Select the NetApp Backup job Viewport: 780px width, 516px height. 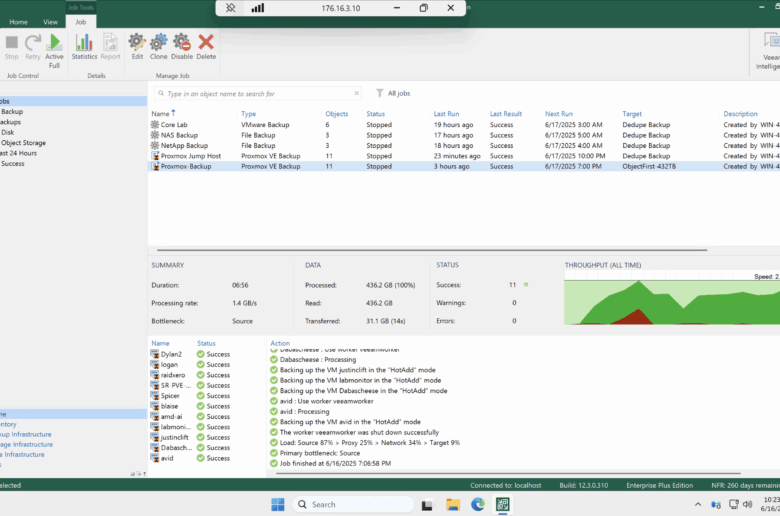click(x=464, y=146)
